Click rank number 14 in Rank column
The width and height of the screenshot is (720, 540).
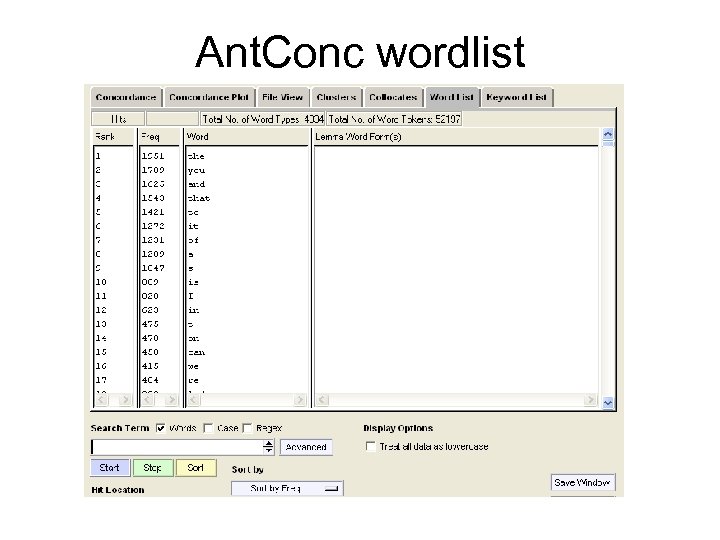(101, 338)
